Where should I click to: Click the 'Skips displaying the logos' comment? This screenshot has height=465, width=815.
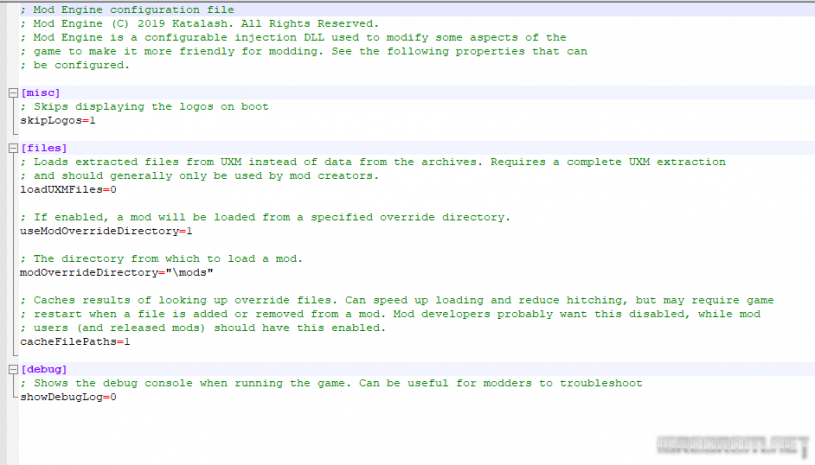144,106
